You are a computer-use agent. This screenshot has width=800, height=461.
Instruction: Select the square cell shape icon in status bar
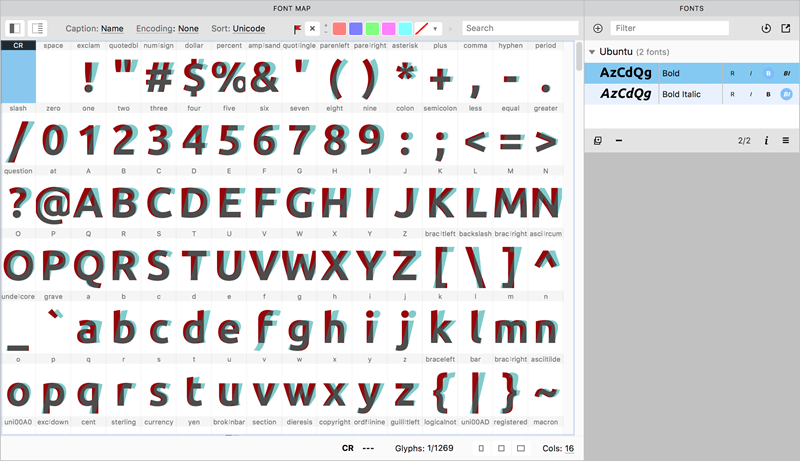tap(501, 448)
